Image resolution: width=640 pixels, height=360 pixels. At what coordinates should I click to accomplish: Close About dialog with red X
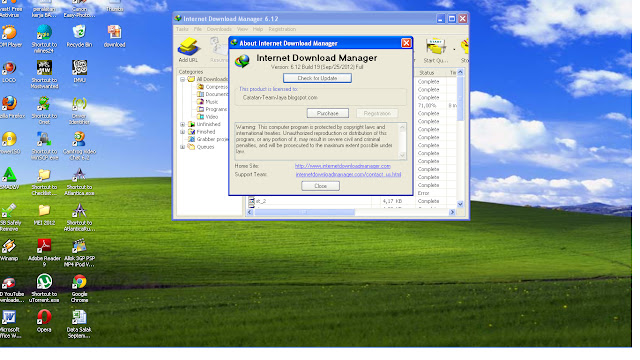pos(406,43)
